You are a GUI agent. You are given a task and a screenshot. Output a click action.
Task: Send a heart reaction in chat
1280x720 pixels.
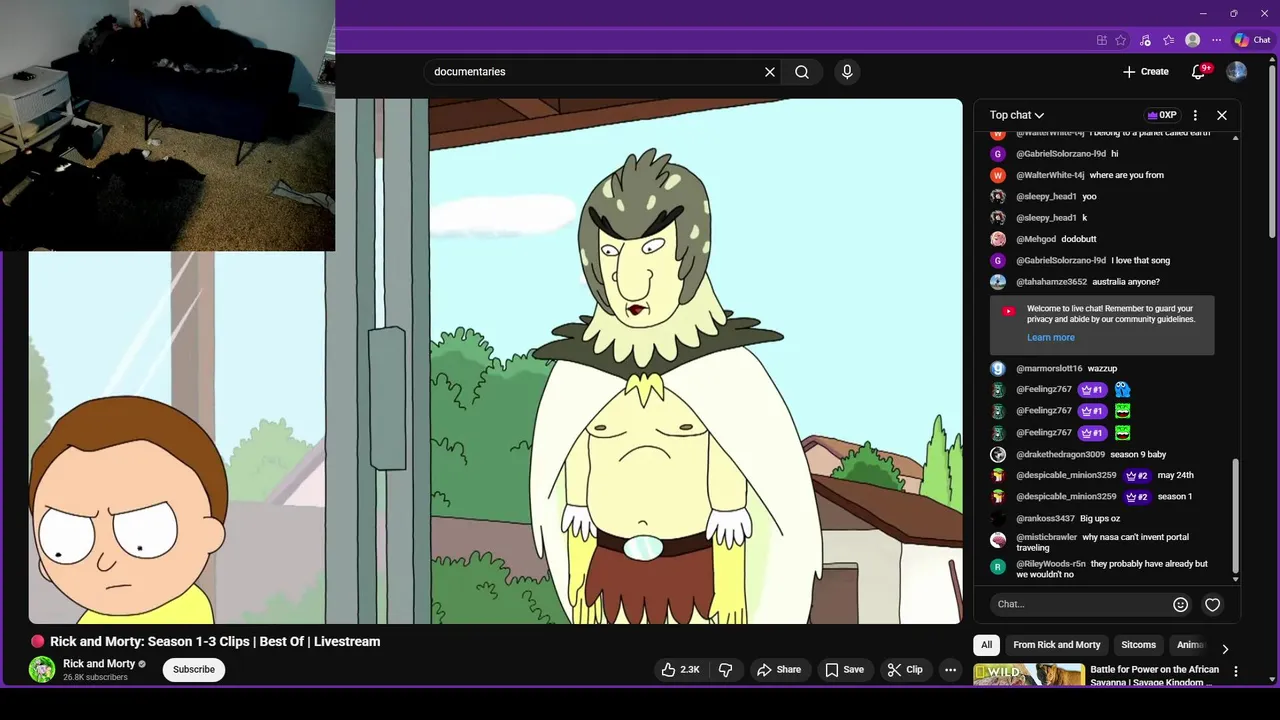click(1213, 604)
